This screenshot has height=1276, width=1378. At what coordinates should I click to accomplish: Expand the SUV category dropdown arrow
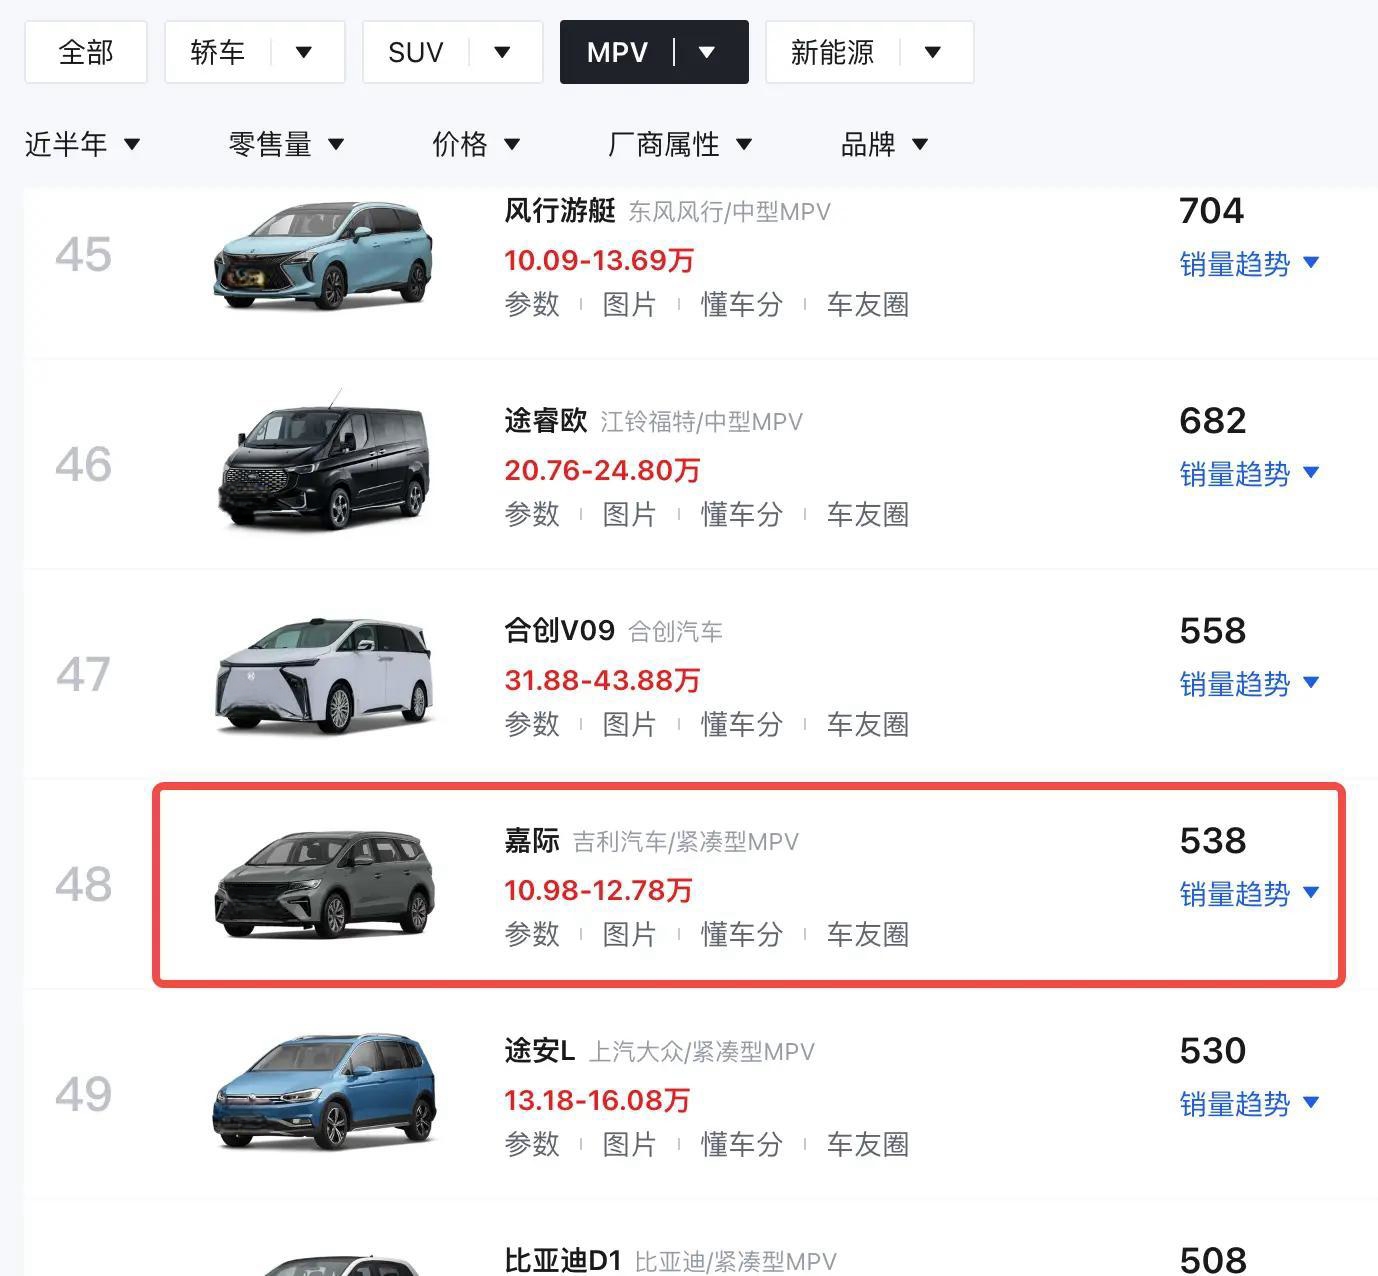pyautogui.click(x=502, y=52)
